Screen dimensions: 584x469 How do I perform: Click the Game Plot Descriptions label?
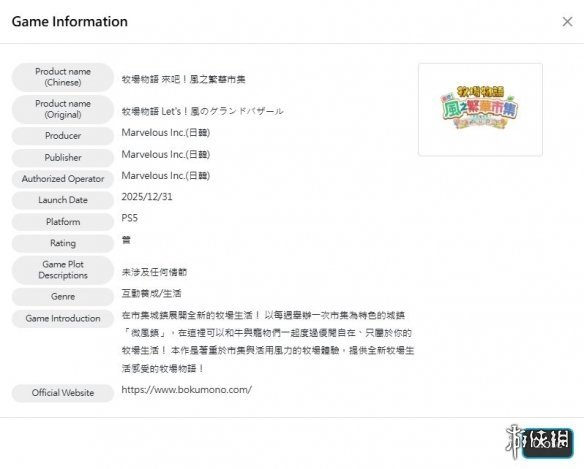[x=63, y=270]
